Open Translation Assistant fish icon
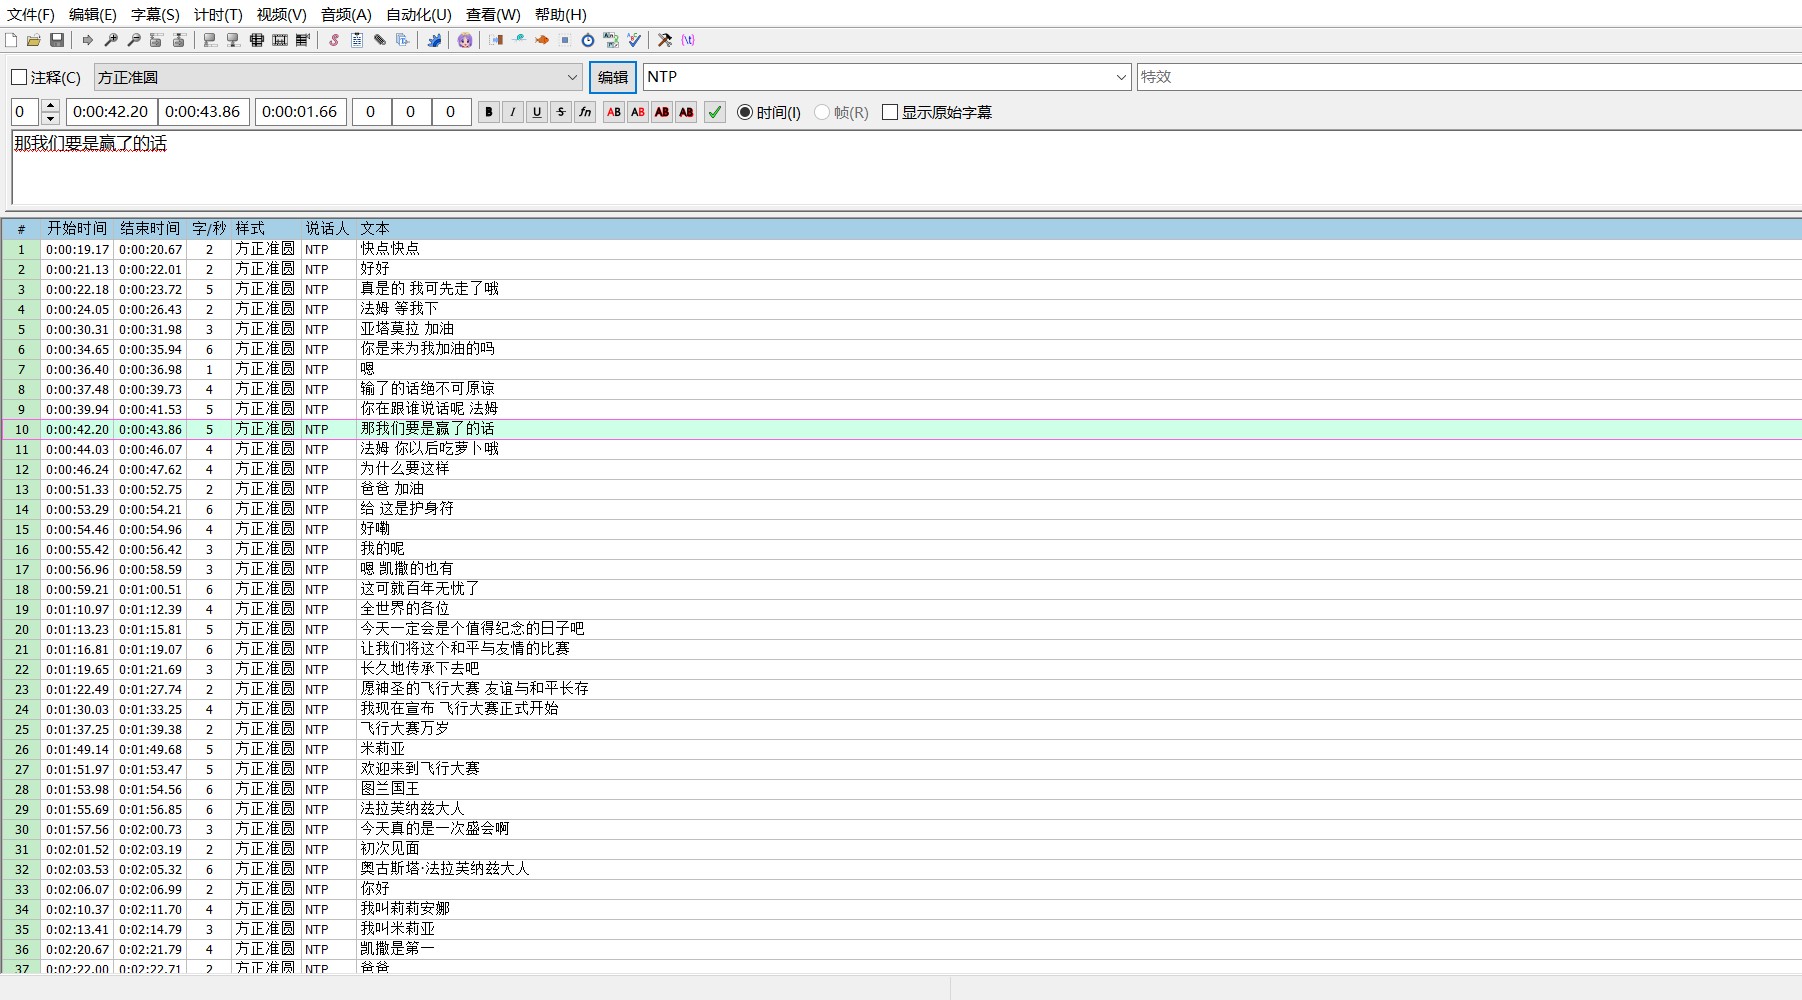1802x1000 pixels. [542, 40]
